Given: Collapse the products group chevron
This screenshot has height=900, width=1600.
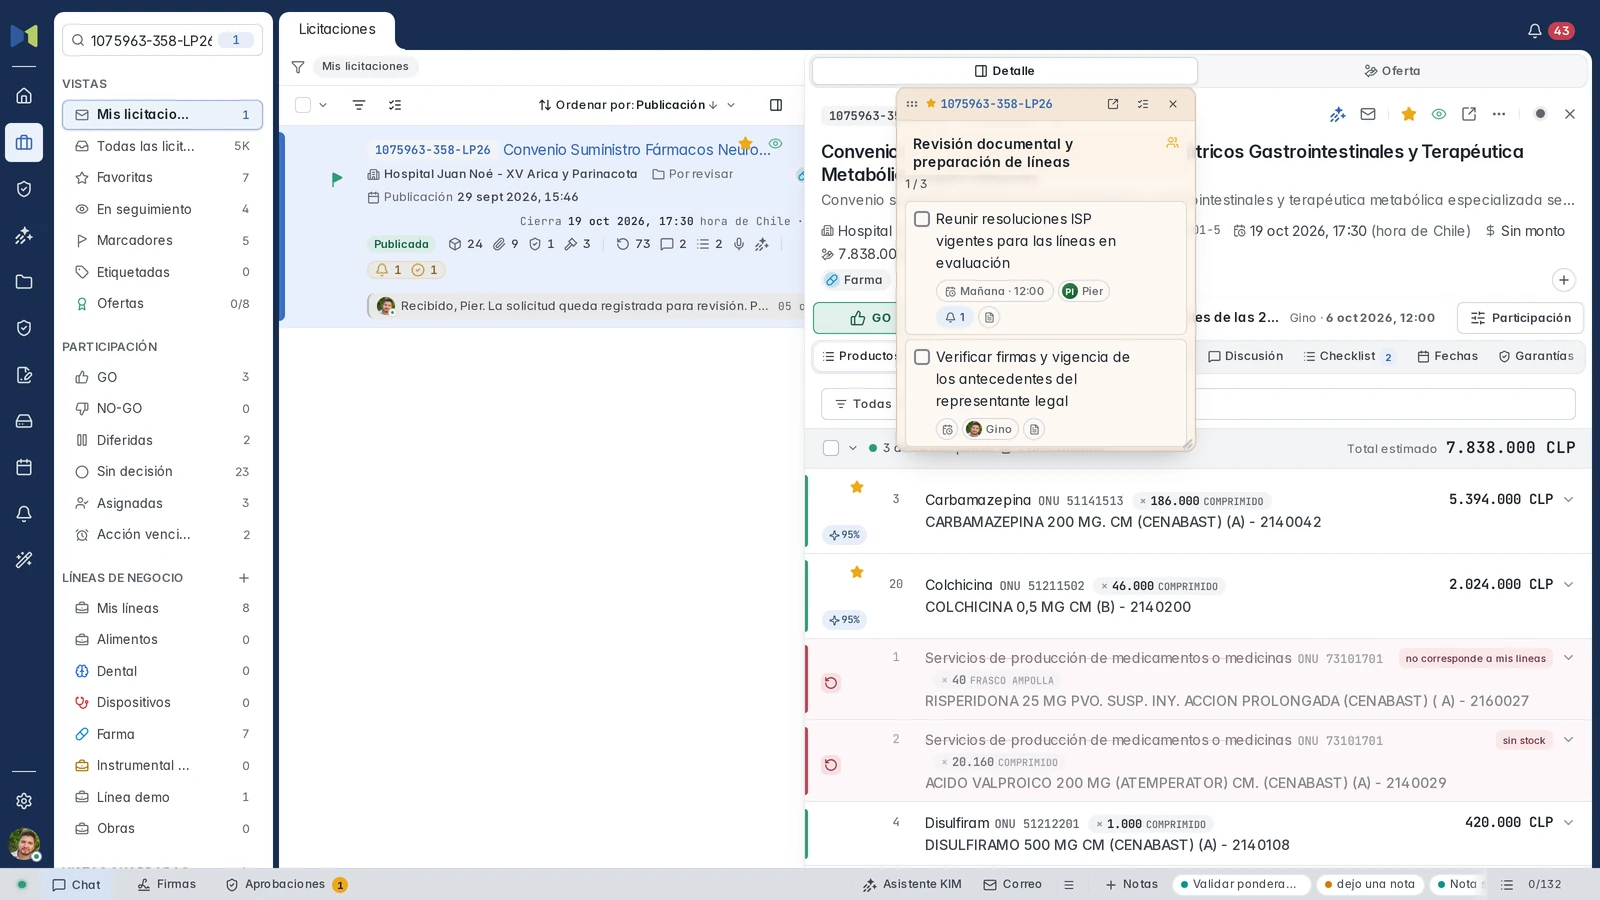Looking at the screenshot, I should [x=853, y=448].
